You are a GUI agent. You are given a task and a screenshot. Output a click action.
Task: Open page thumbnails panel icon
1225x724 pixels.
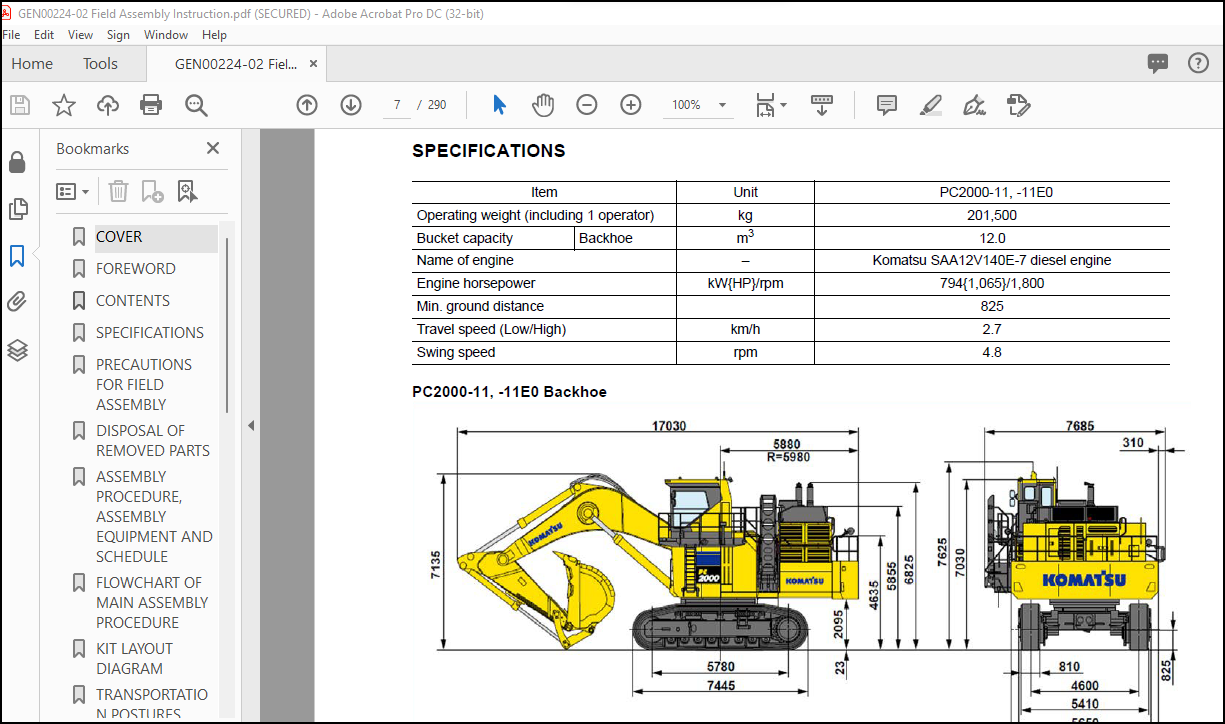point(17,209)
